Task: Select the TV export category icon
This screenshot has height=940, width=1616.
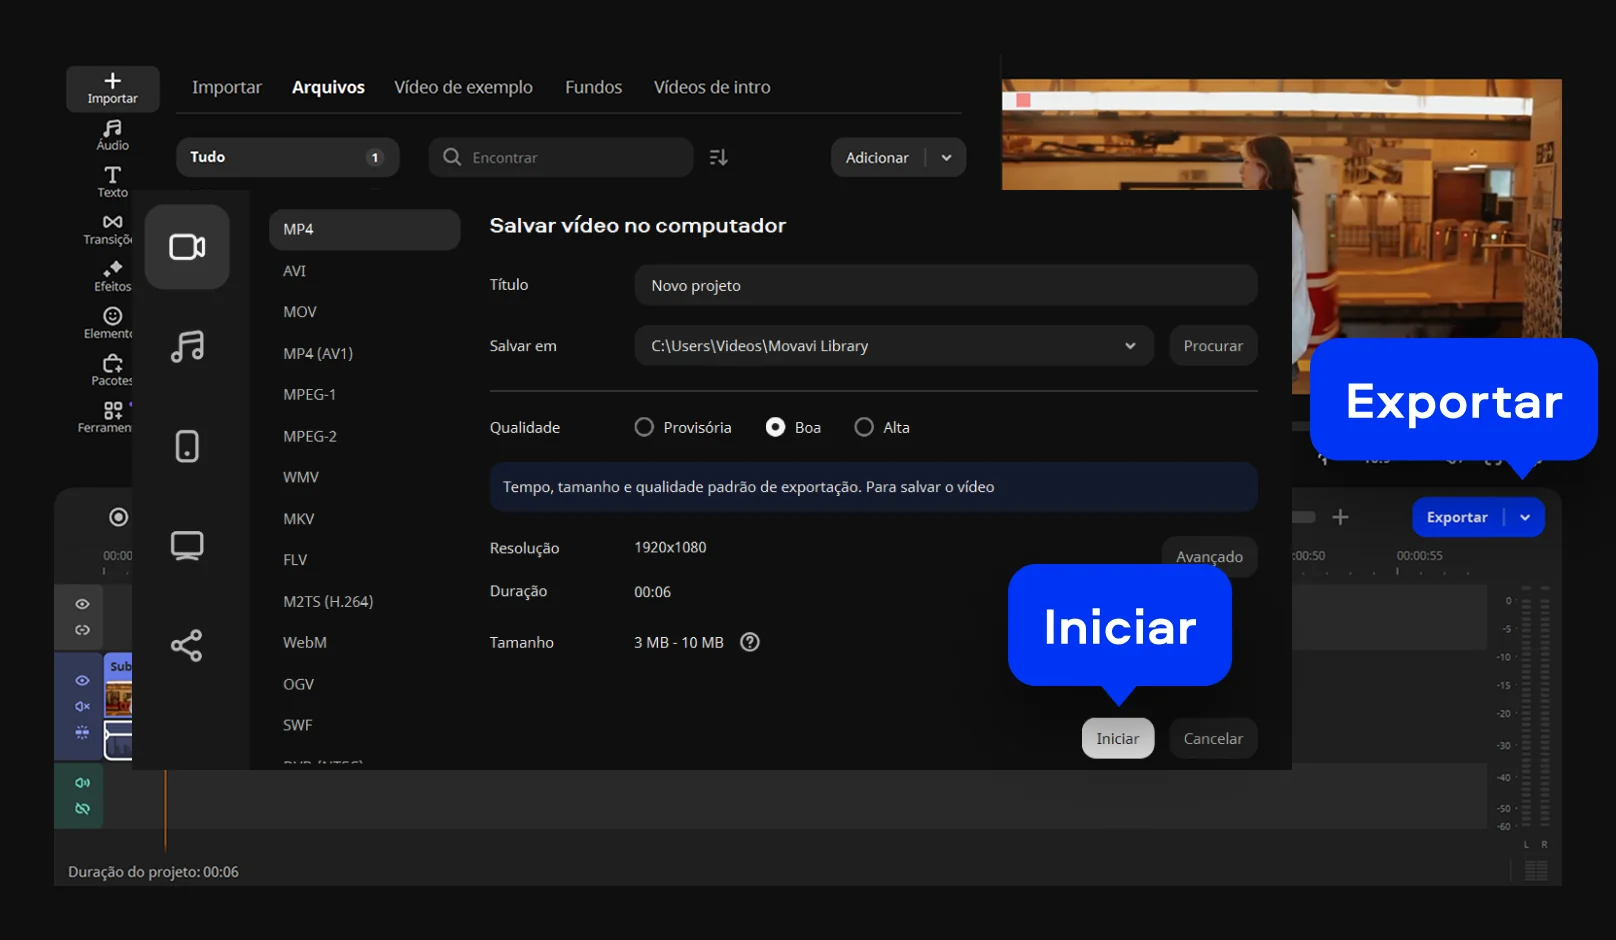Action: (187, 545)
